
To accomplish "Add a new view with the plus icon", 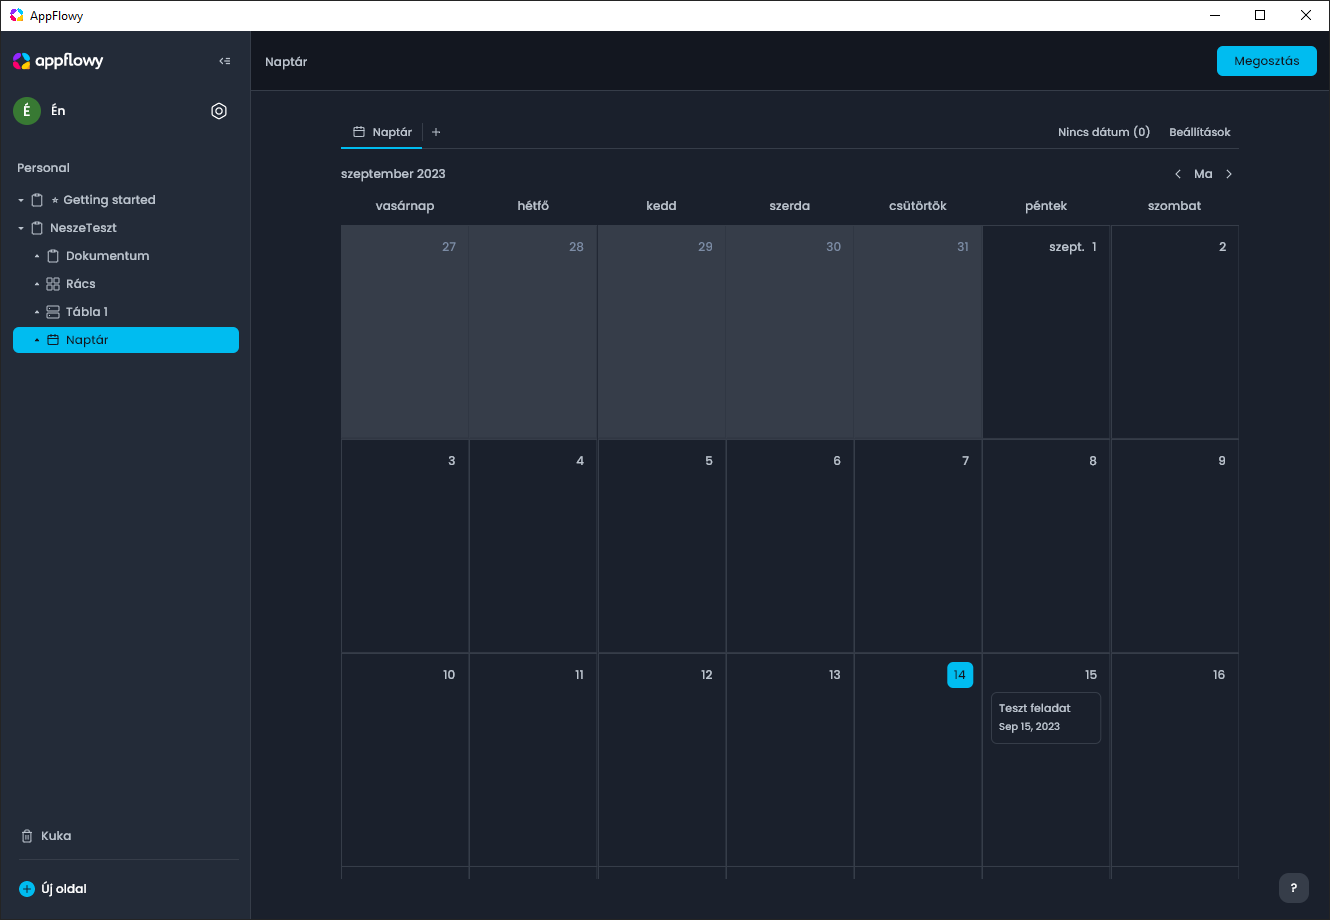I will (x=436, y=132).
